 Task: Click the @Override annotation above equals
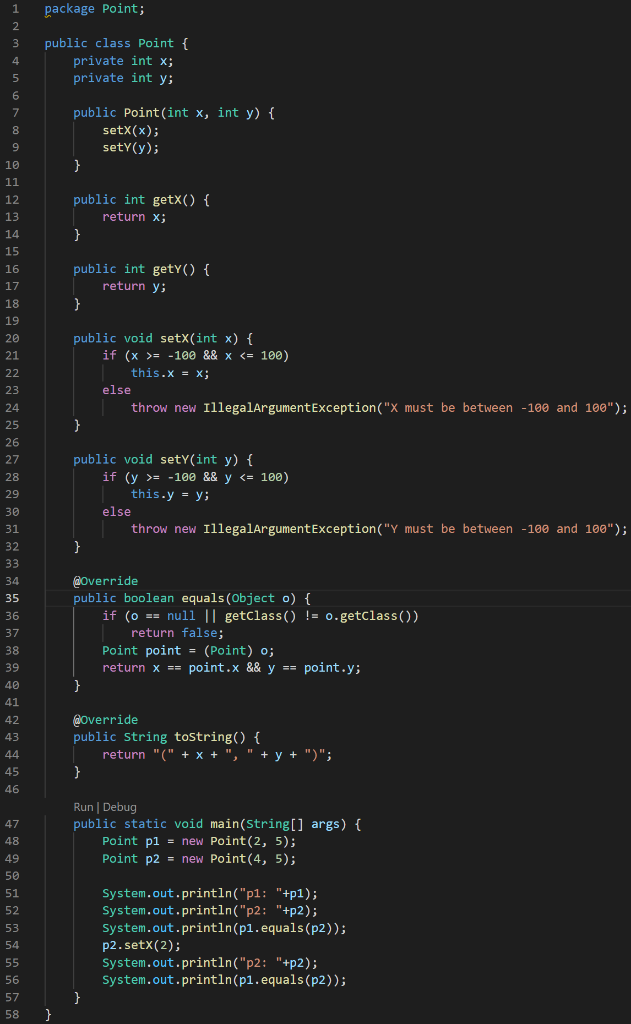(x=105, y=581)
